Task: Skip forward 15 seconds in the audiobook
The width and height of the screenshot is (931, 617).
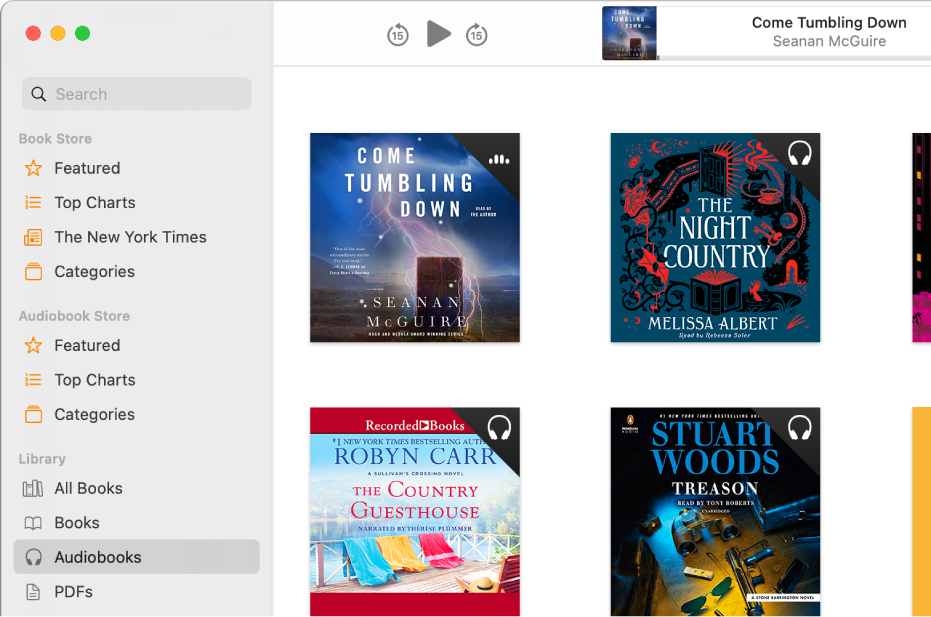Action: click(x=476, y=35)
